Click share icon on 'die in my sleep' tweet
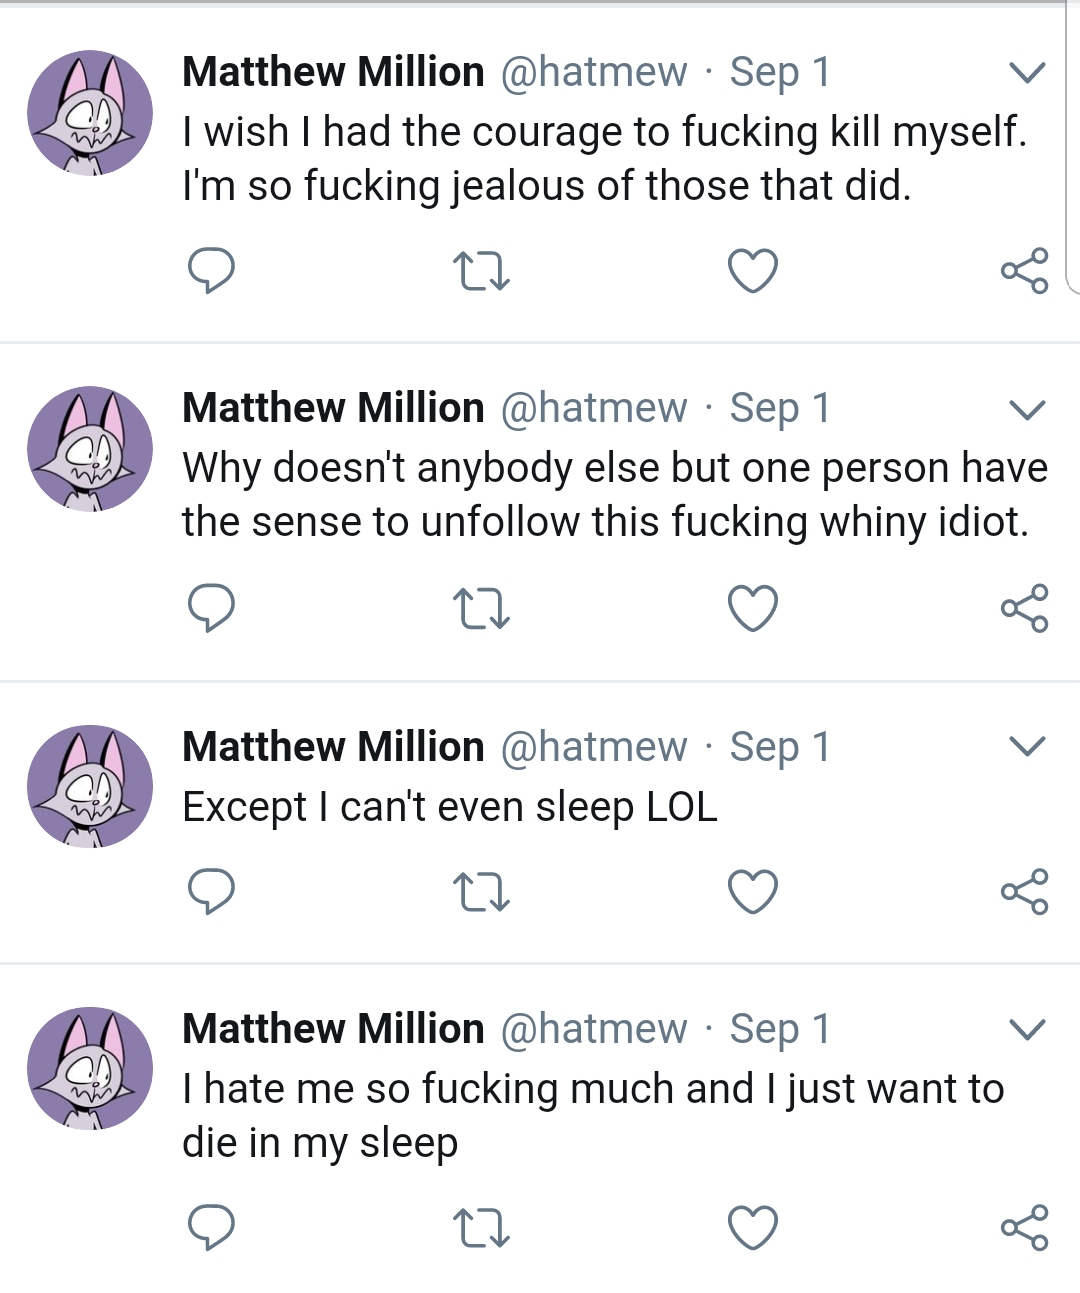Viewport: 1080px width, 1293px height. click(1024, 1227)
